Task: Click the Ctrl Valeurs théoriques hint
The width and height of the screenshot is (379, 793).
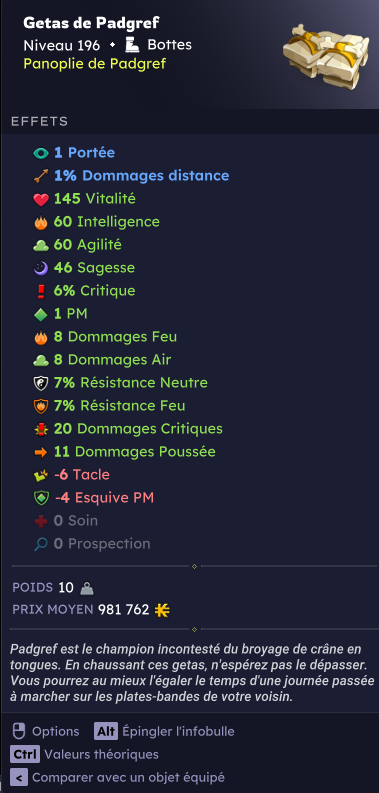Action: tap(85, 755)
